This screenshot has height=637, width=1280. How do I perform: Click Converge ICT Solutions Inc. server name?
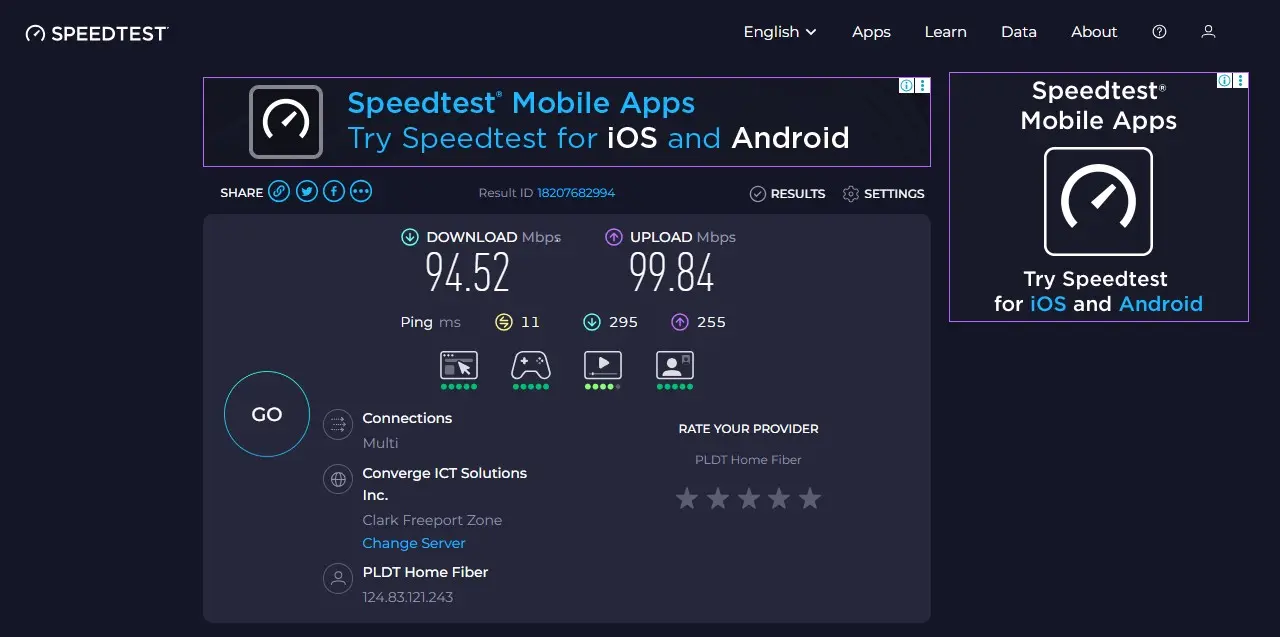444,484
